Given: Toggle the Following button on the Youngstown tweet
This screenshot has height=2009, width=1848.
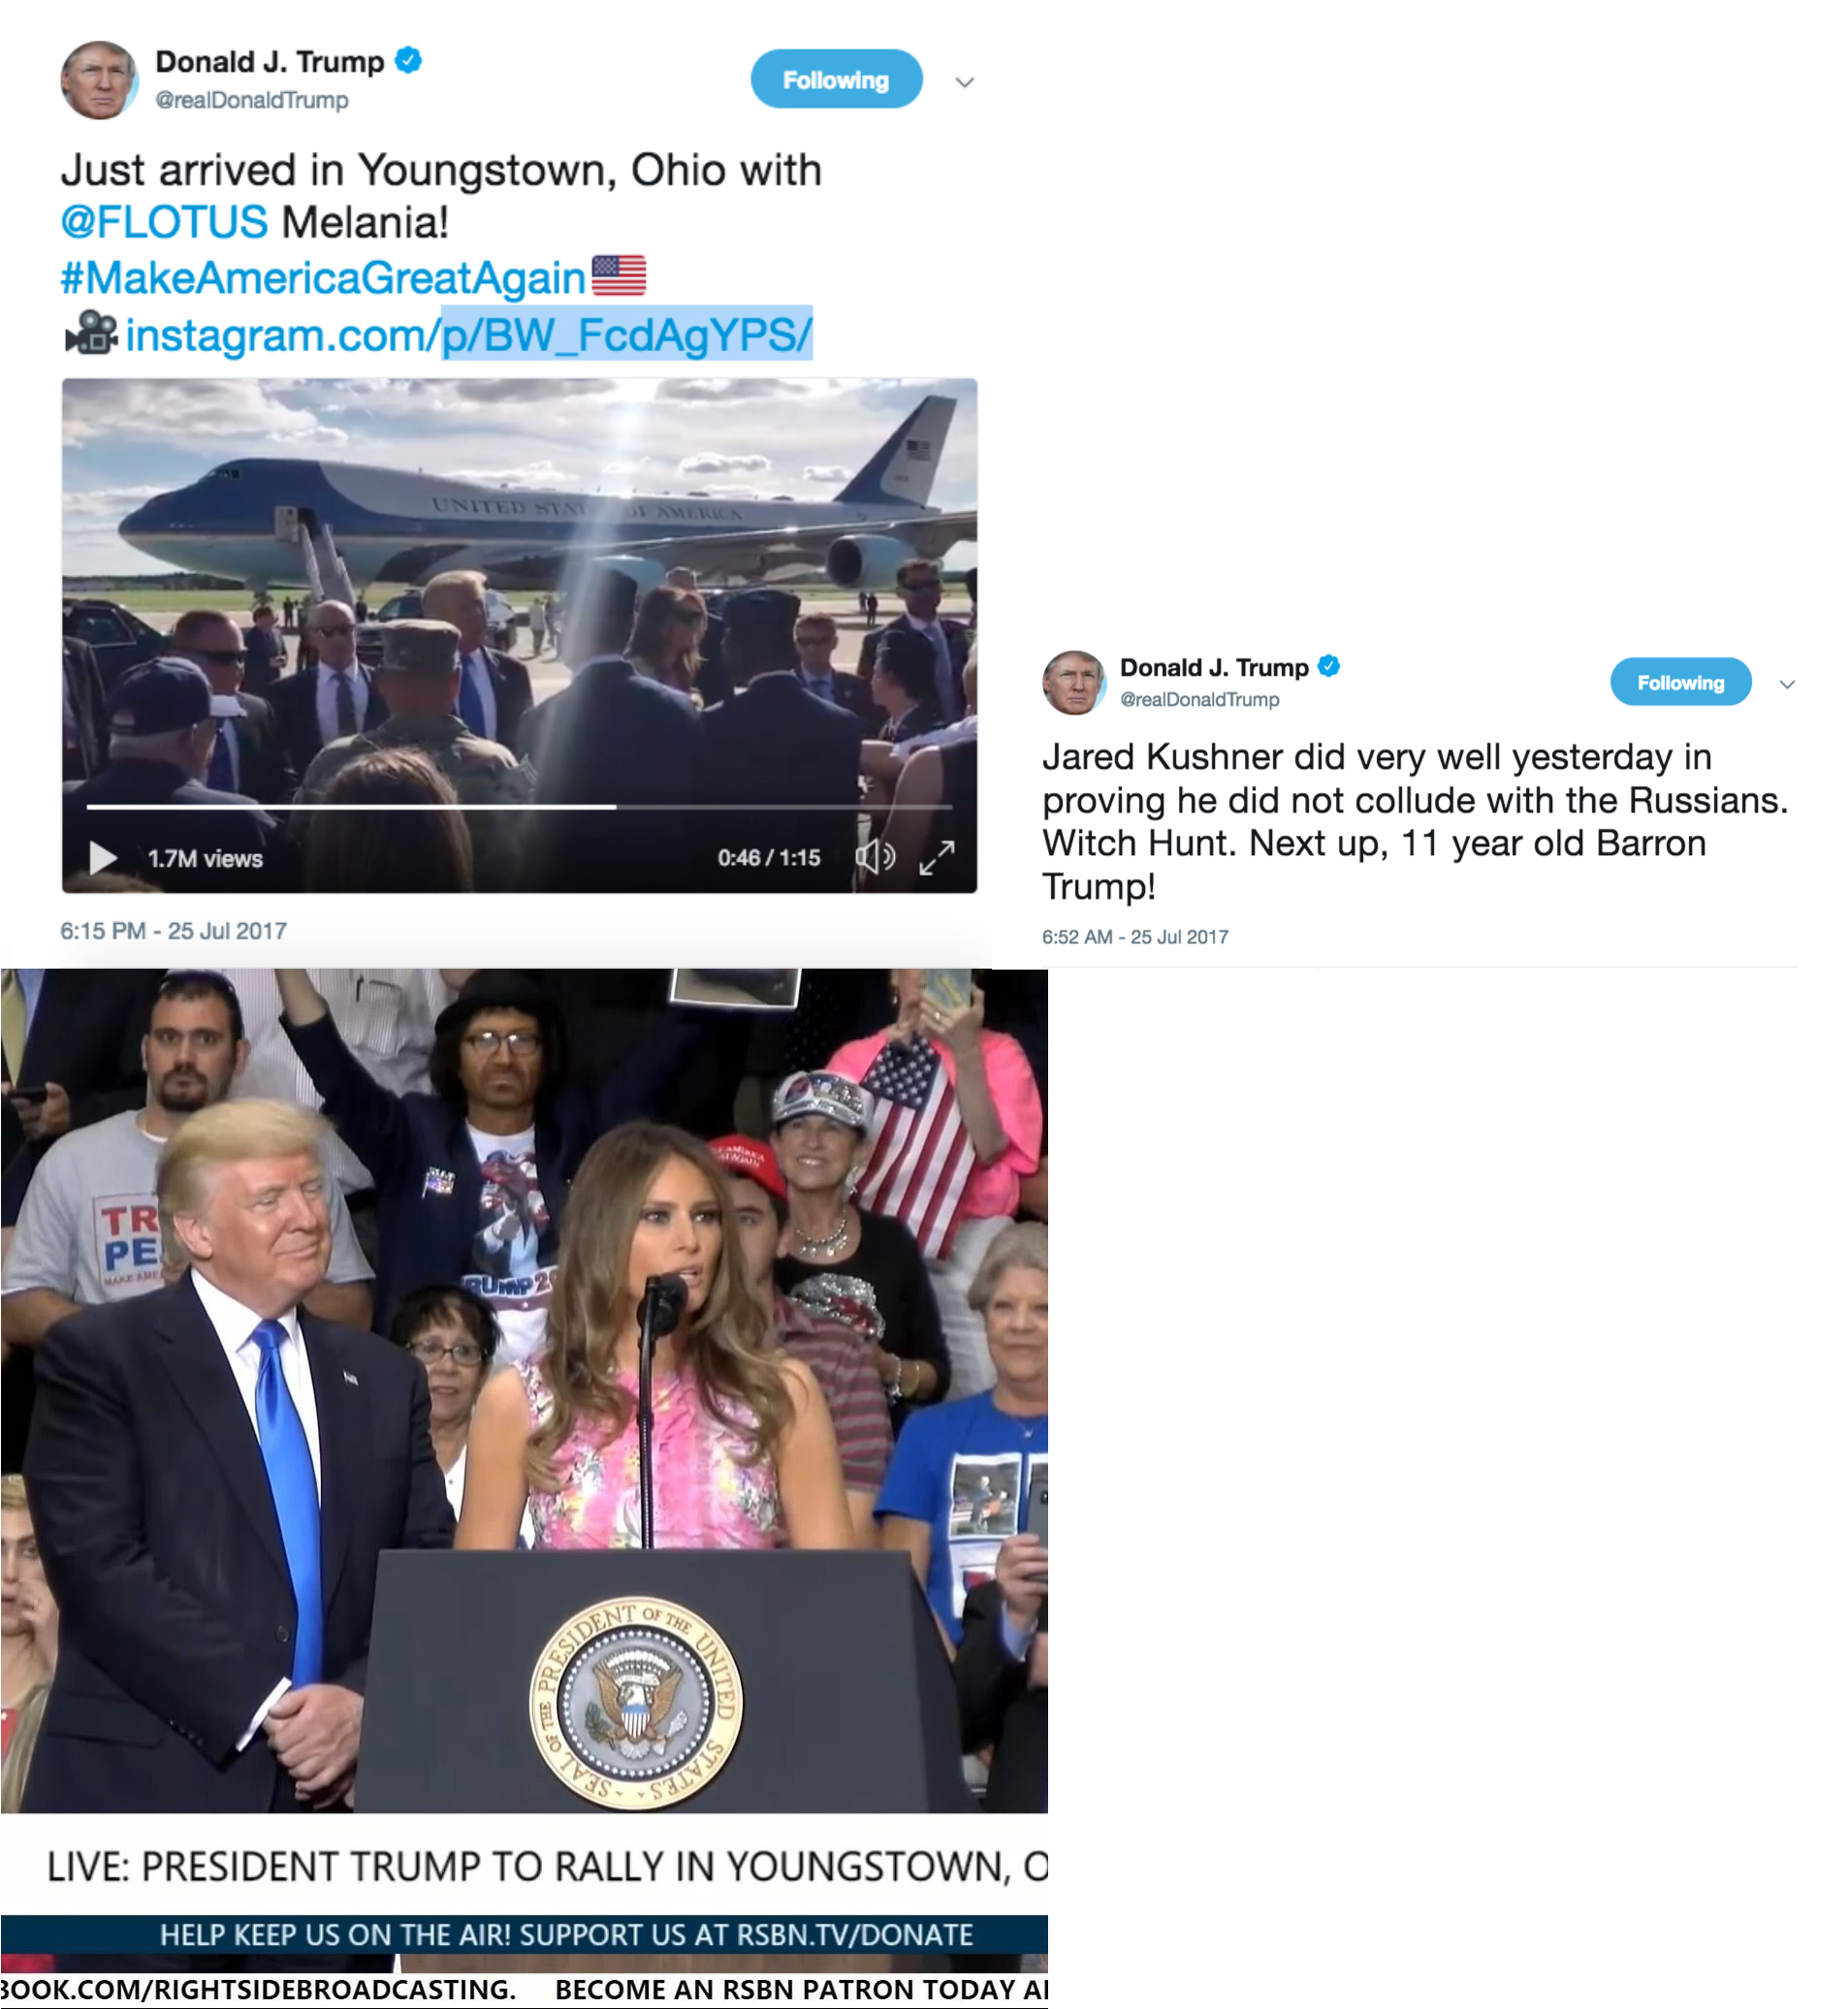Looking at the screenshot, I should click(x=836, y=80).
